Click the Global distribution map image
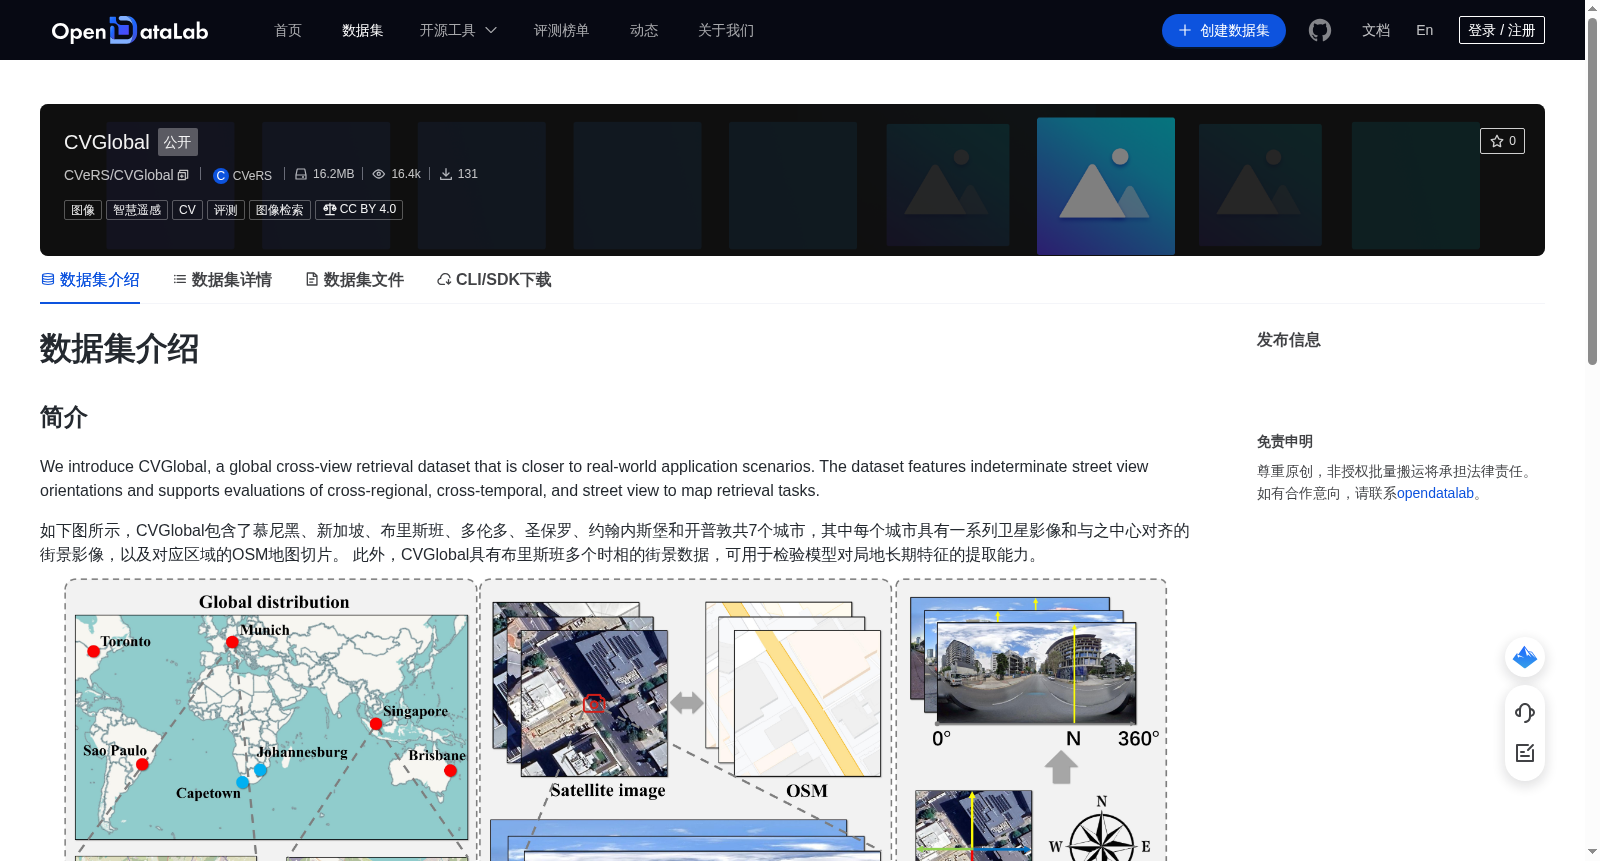 point(271,727)
